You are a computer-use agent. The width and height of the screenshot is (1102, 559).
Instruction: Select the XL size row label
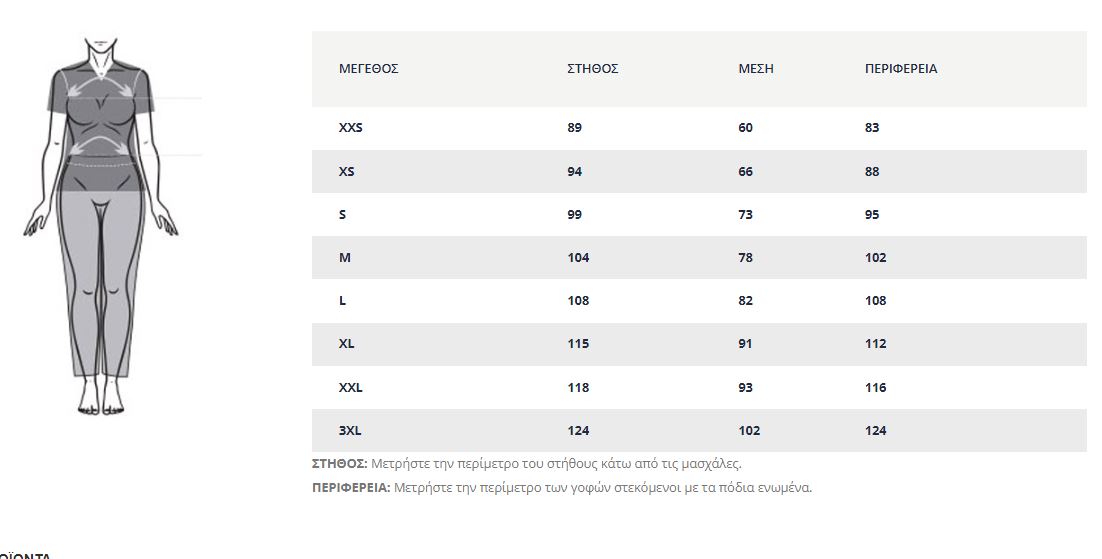pos(346,344)
